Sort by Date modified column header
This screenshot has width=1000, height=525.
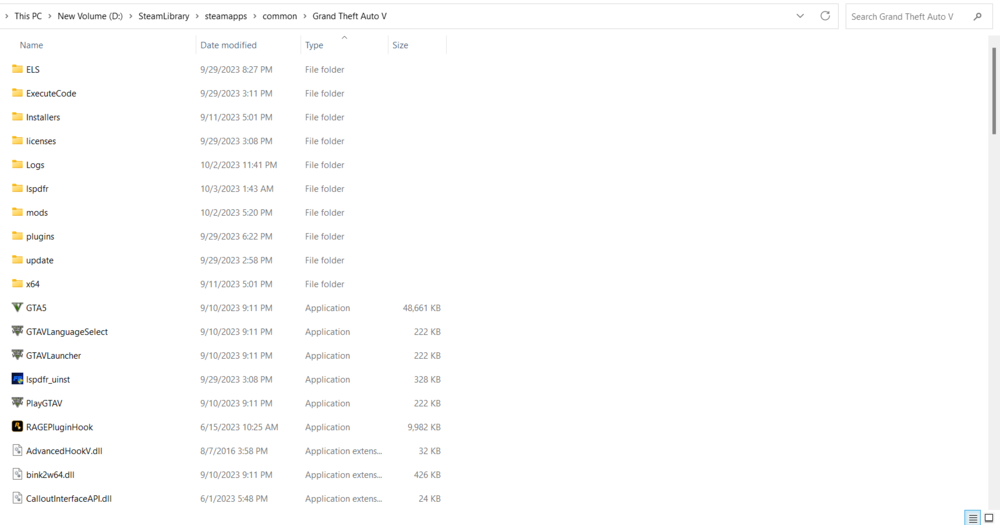[x=228, y=45]
